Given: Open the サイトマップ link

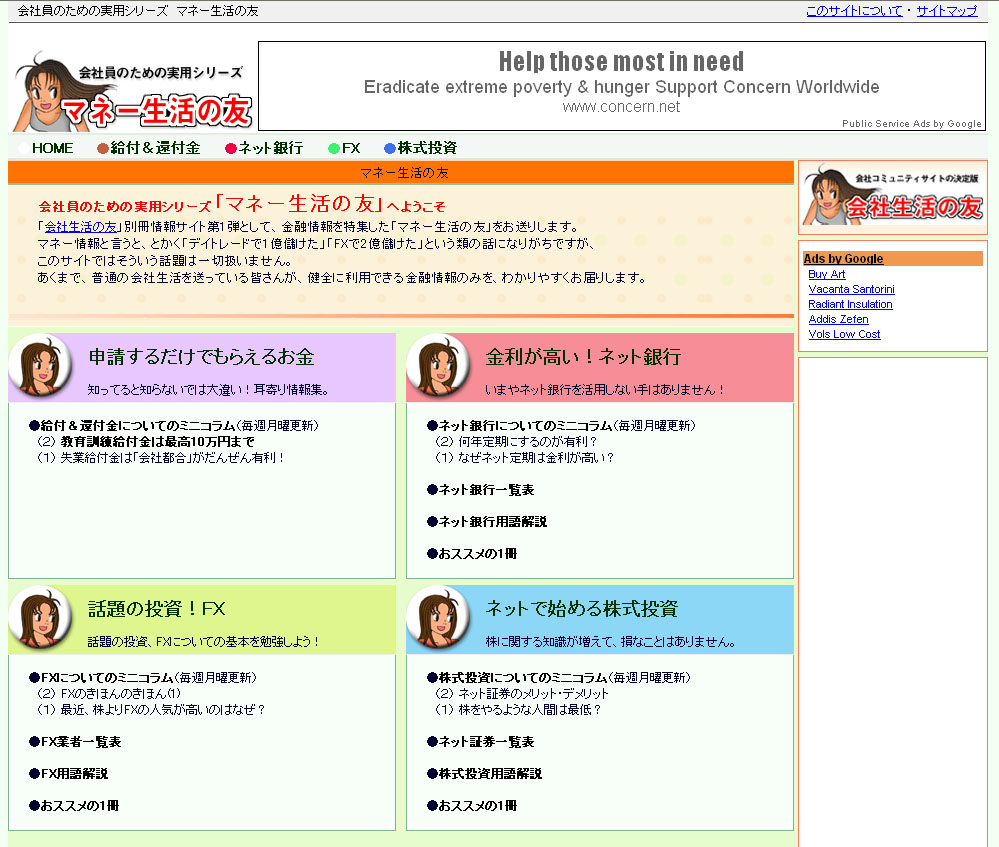Looking at the screenshot, I should pos(946,11).
